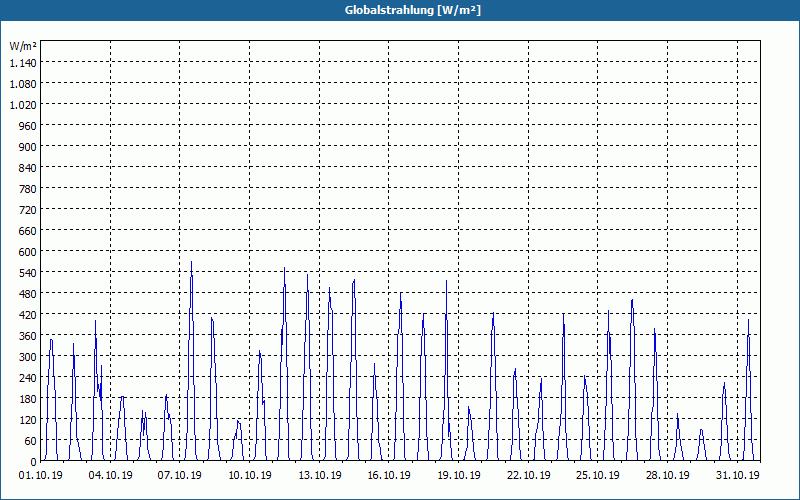
Task: Click the 180 y-axis value
Action: pyautogui.click(x=28, y=398)
